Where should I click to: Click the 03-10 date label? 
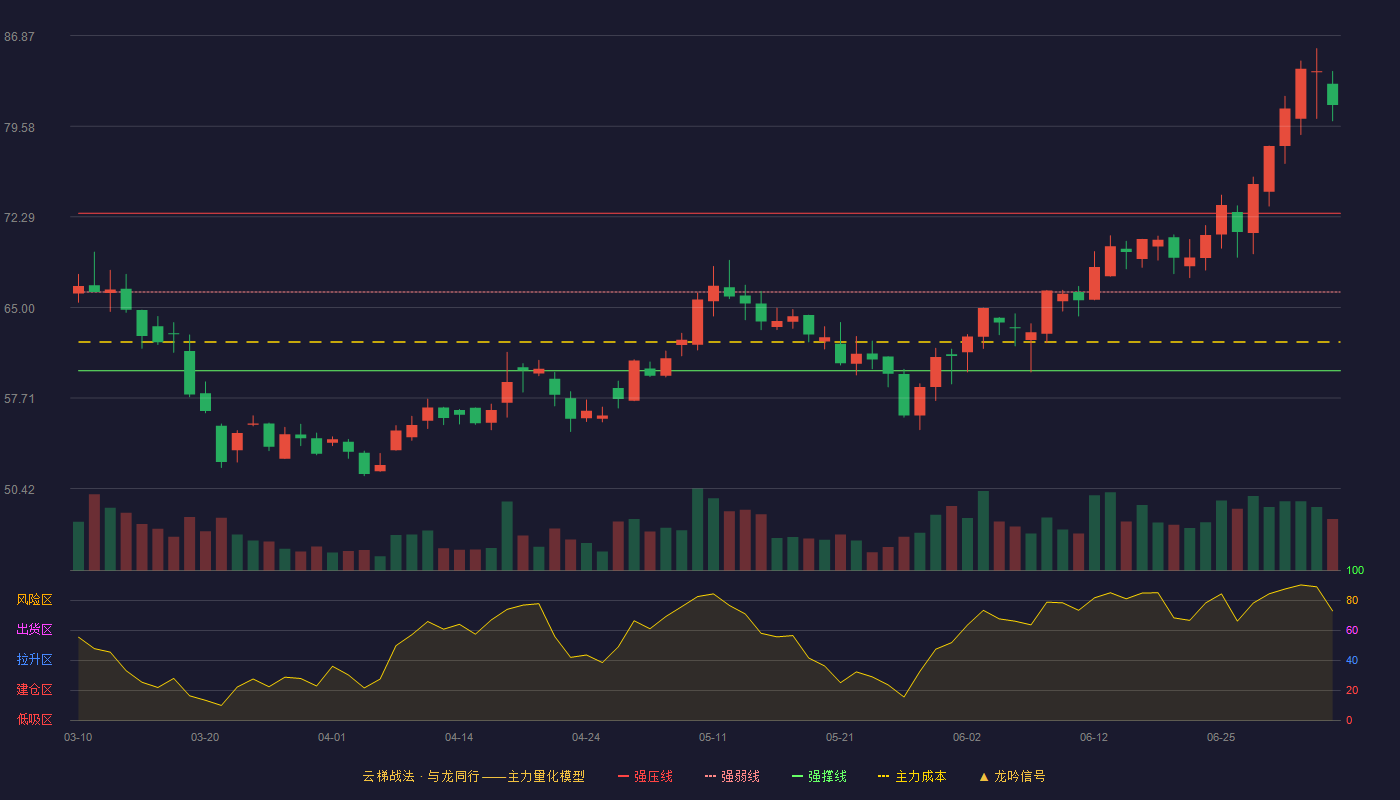point(78,737)
